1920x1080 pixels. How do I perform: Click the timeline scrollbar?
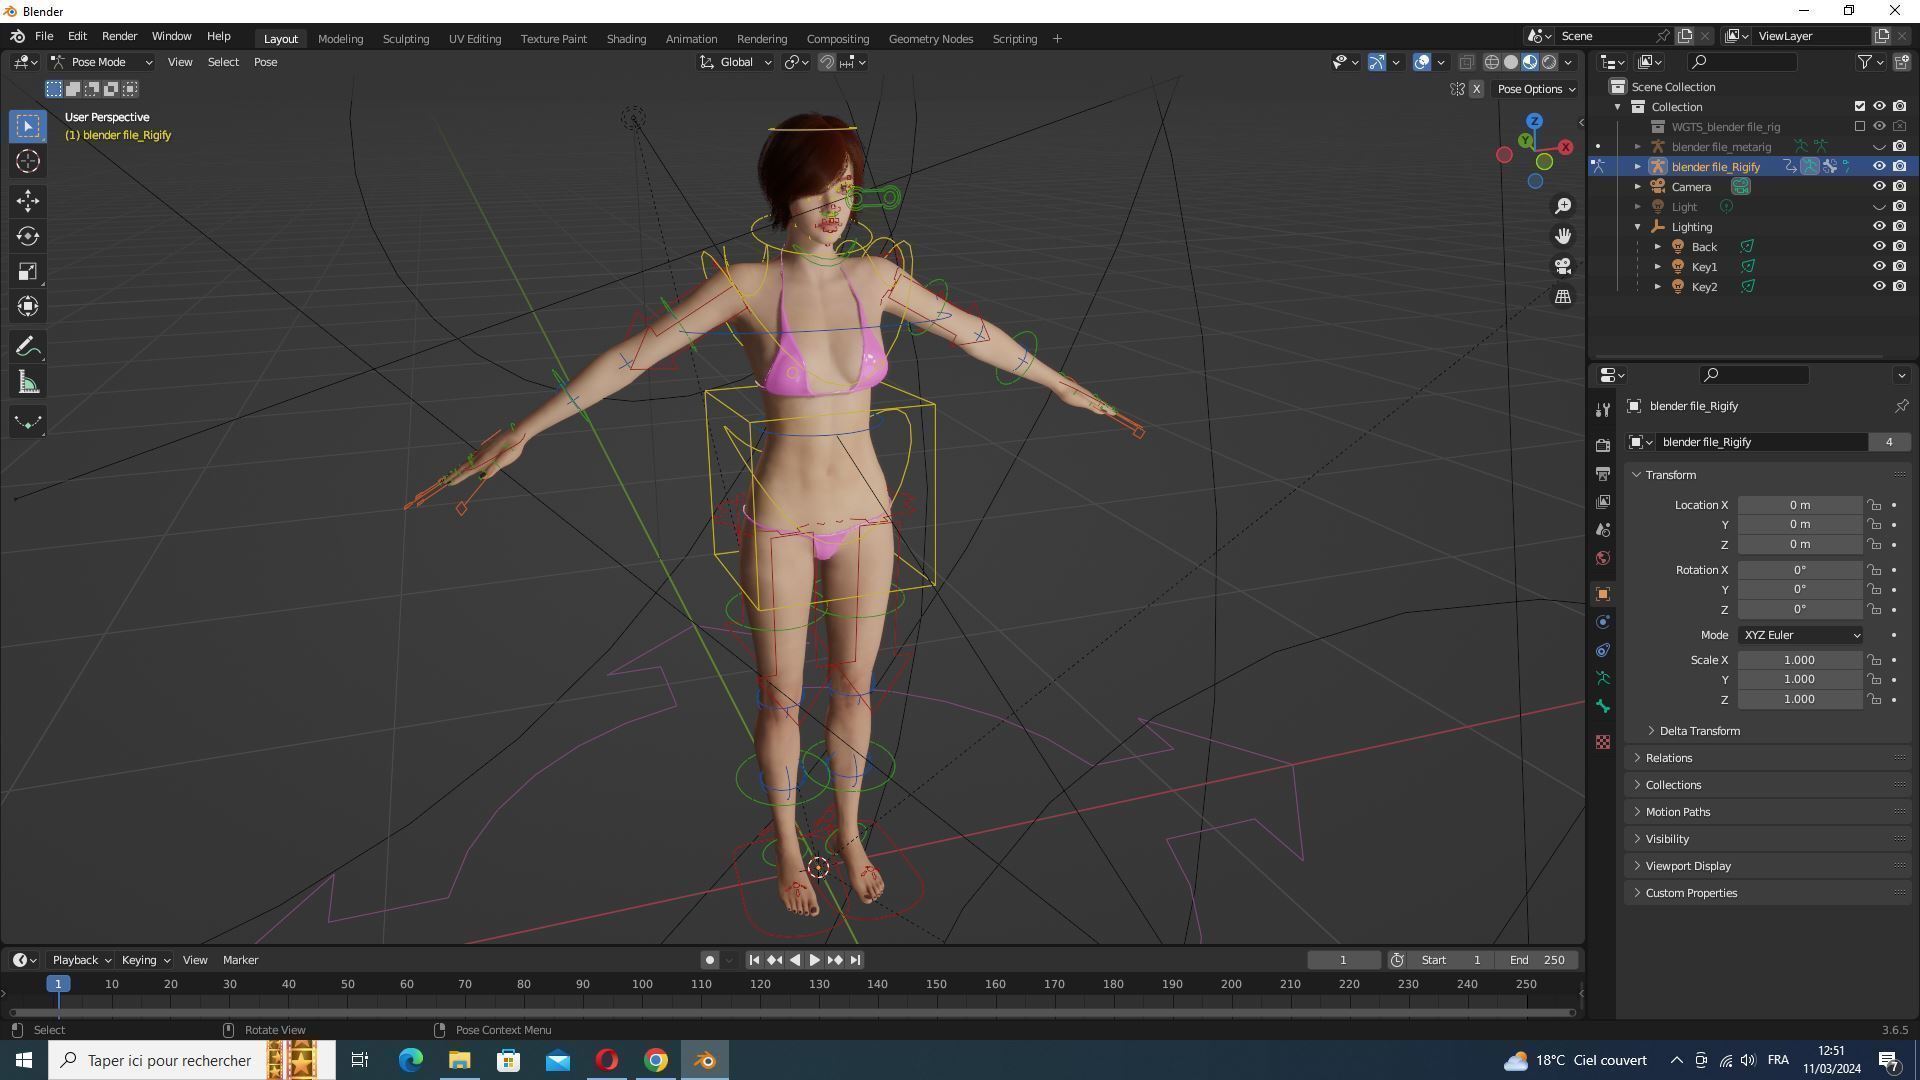pyautogui.click(x=790, y=1012)
